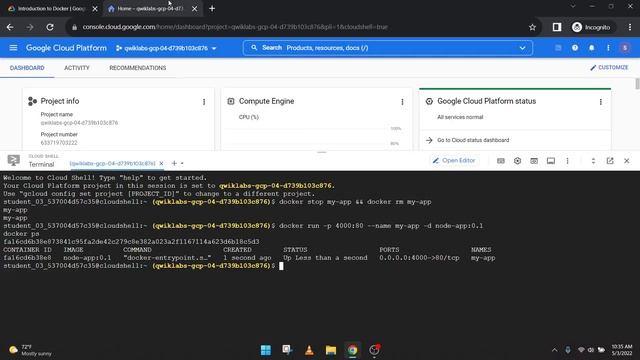The height and width of the screenshot is (360, 640).
Task: Open the weather widget on the taskbar
Action: click(x=31, y=350)
